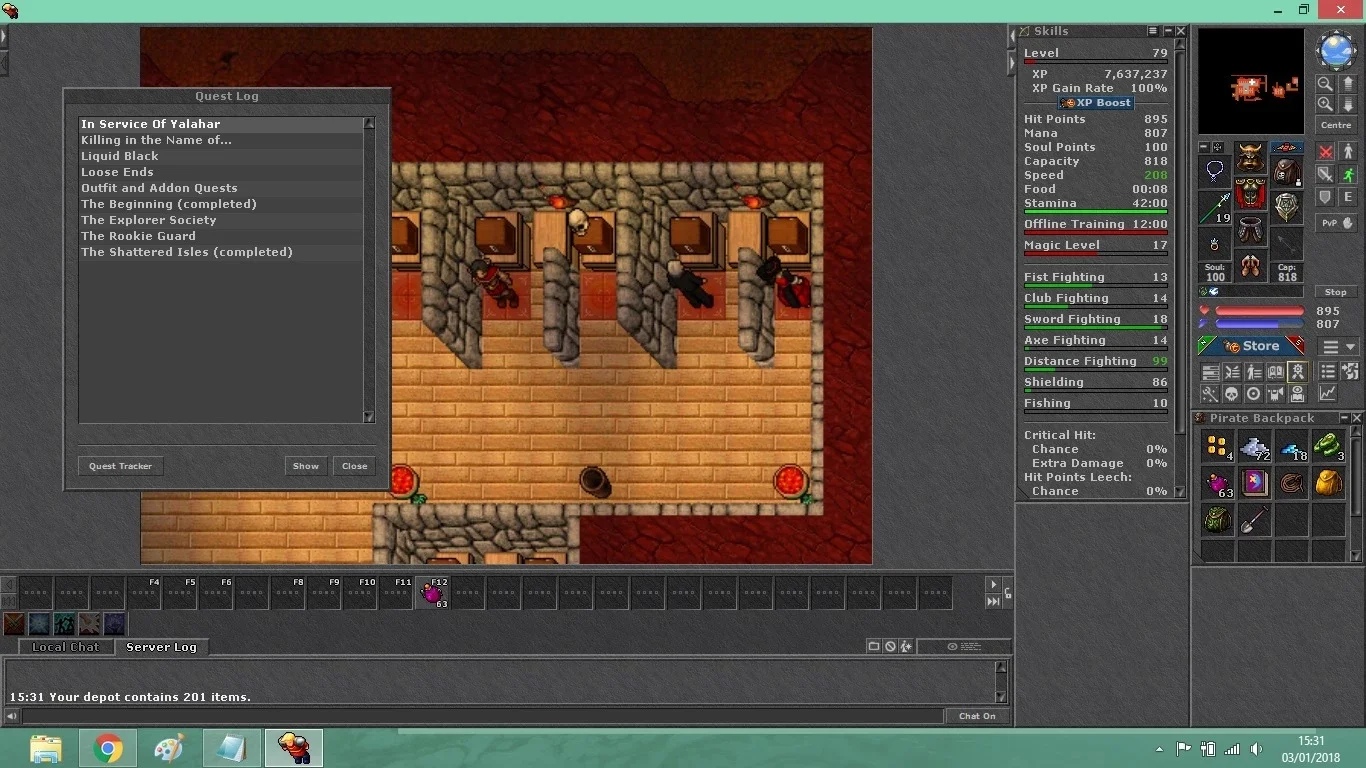The width and height of the screenshot is (1366, 768).
Task: Open the Battle list icon
Action: [x=1232, y=372]
